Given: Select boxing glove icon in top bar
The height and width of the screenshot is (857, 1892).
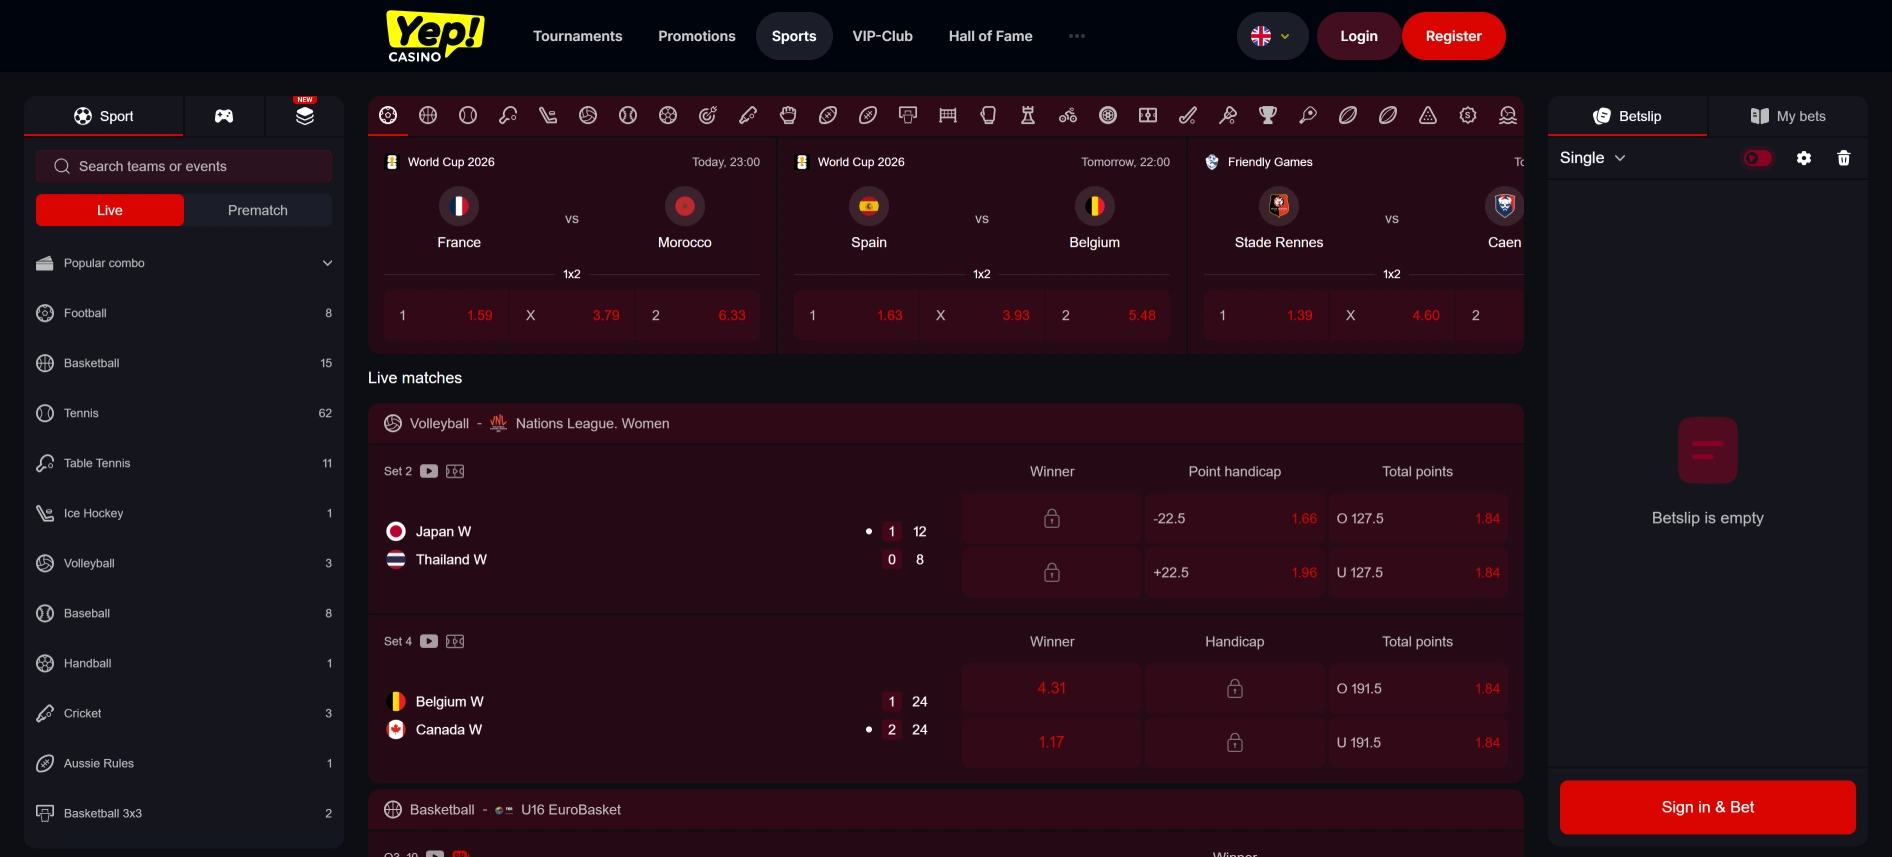Looking at the screenshot, I should [988, 115].
